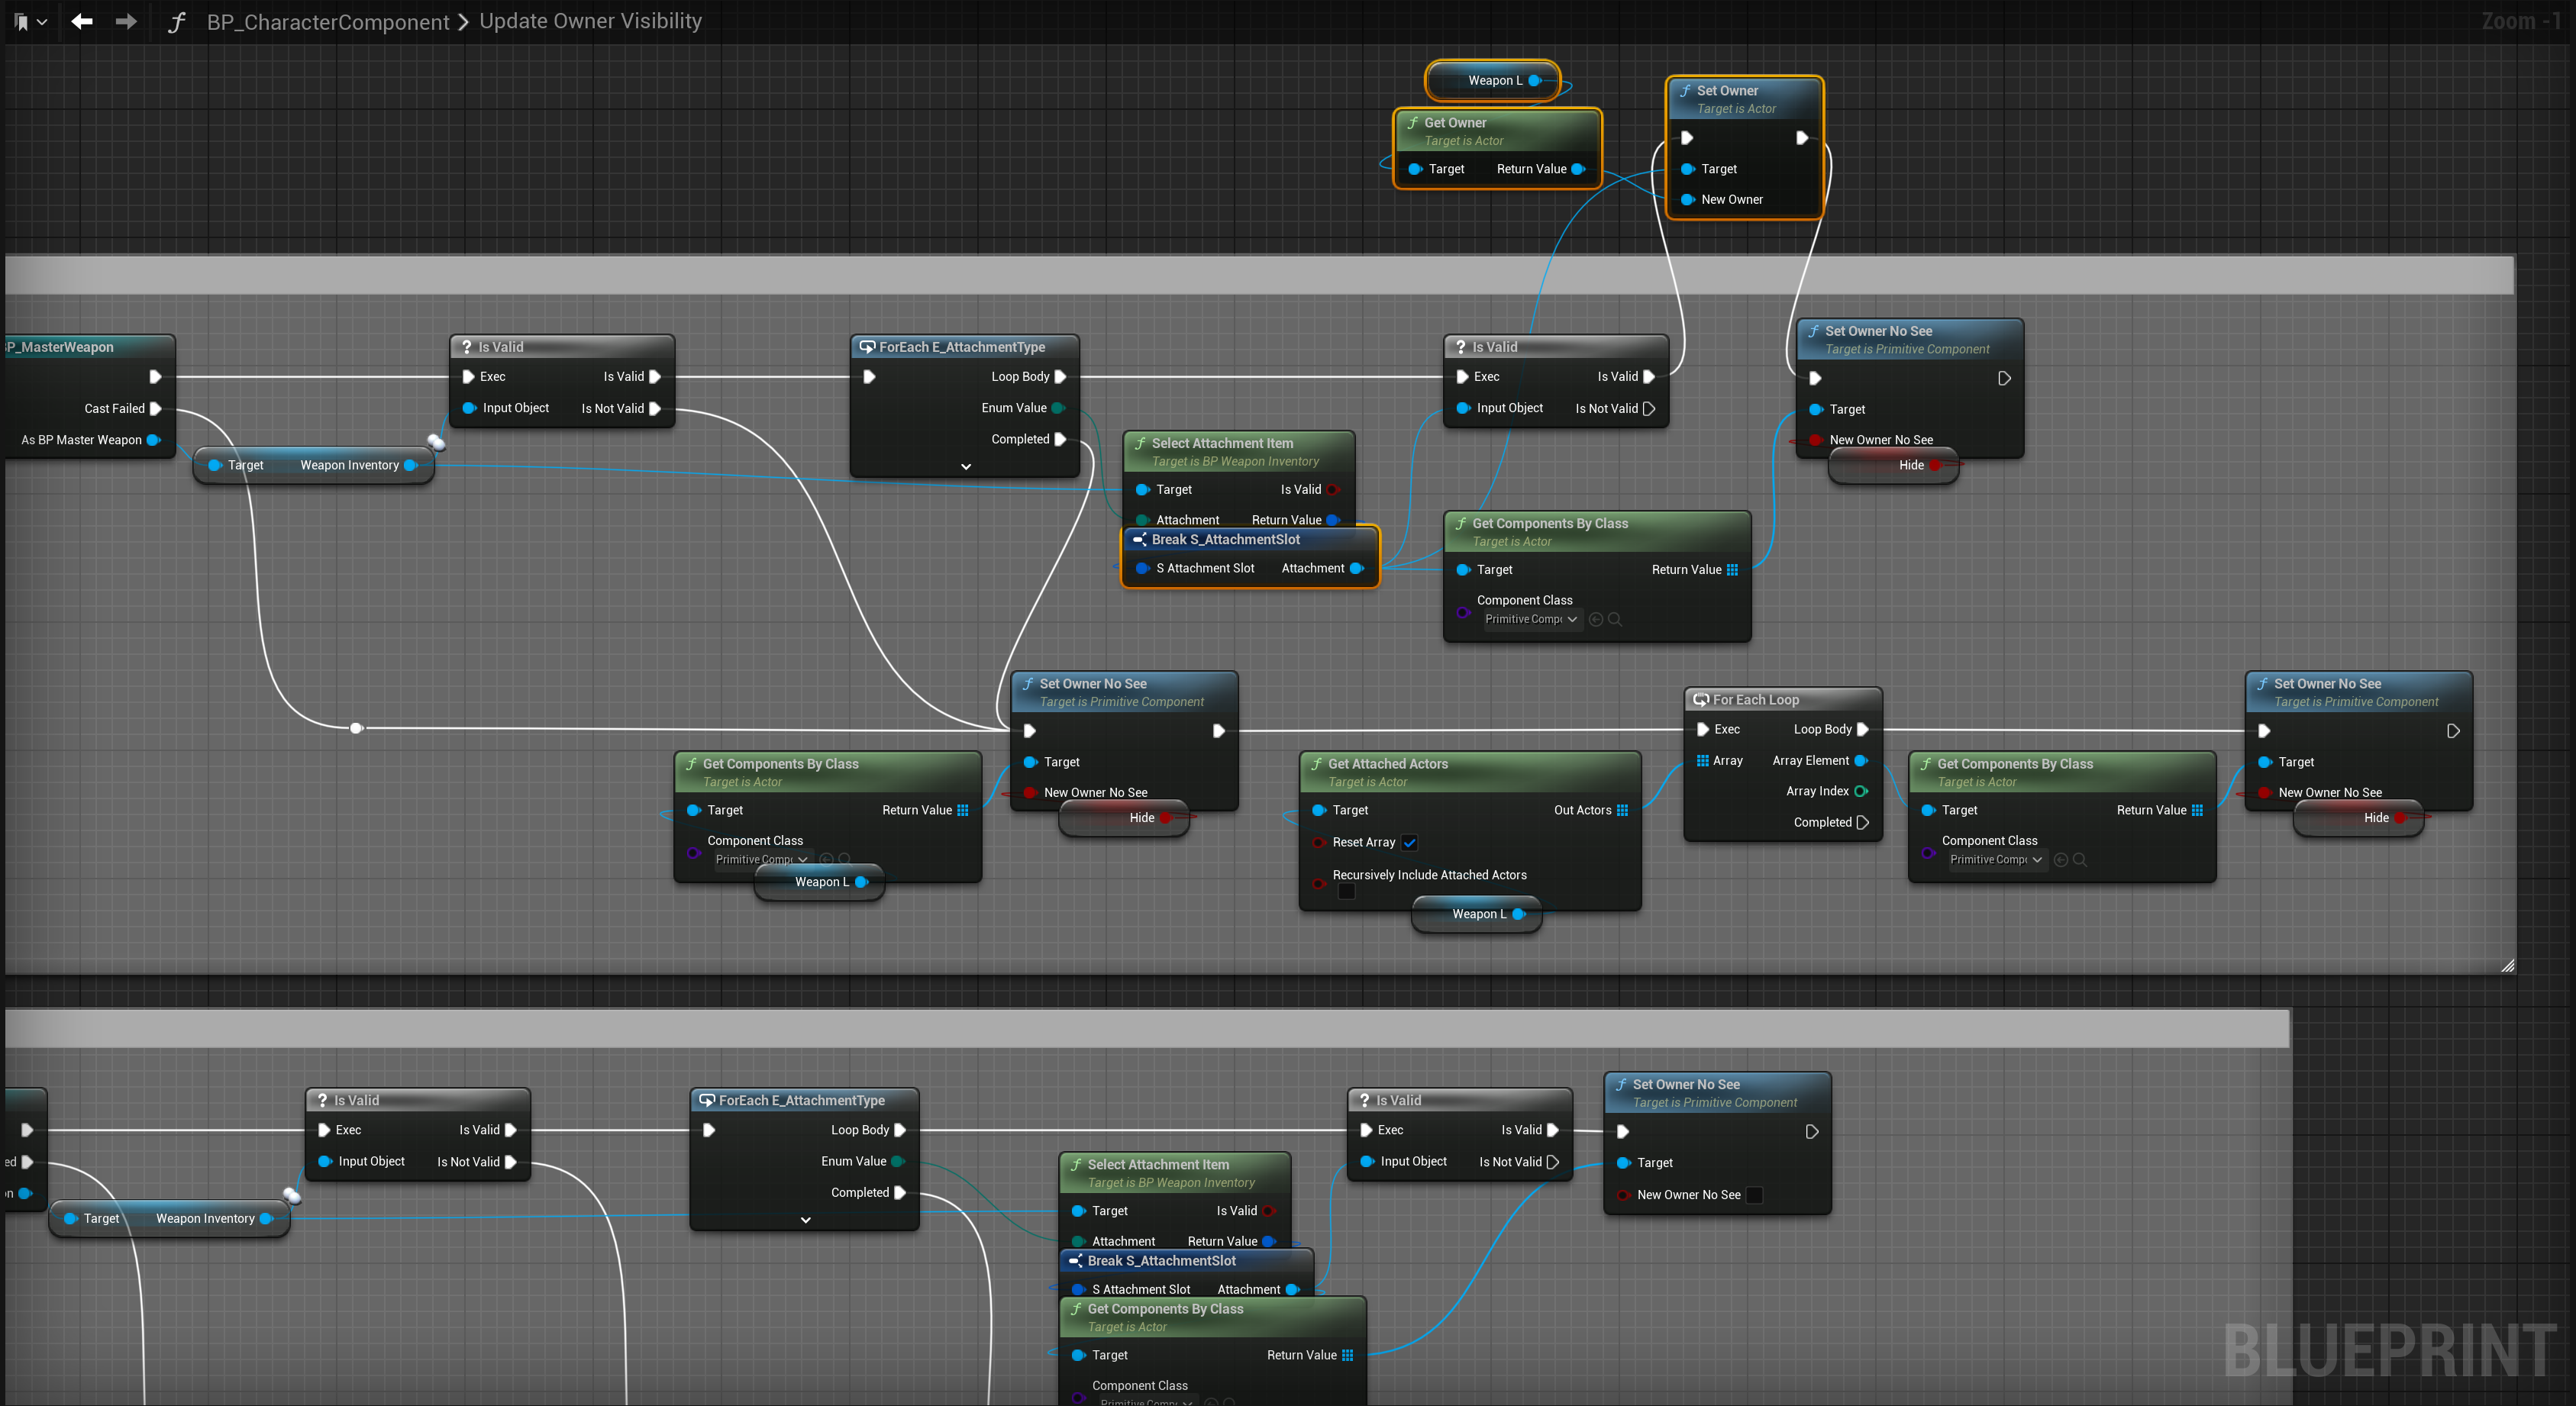This screenshot has height=1406, width=2576.
Task: Click the reroute node on the Cast Failed wire
Action: coord(356,728)
